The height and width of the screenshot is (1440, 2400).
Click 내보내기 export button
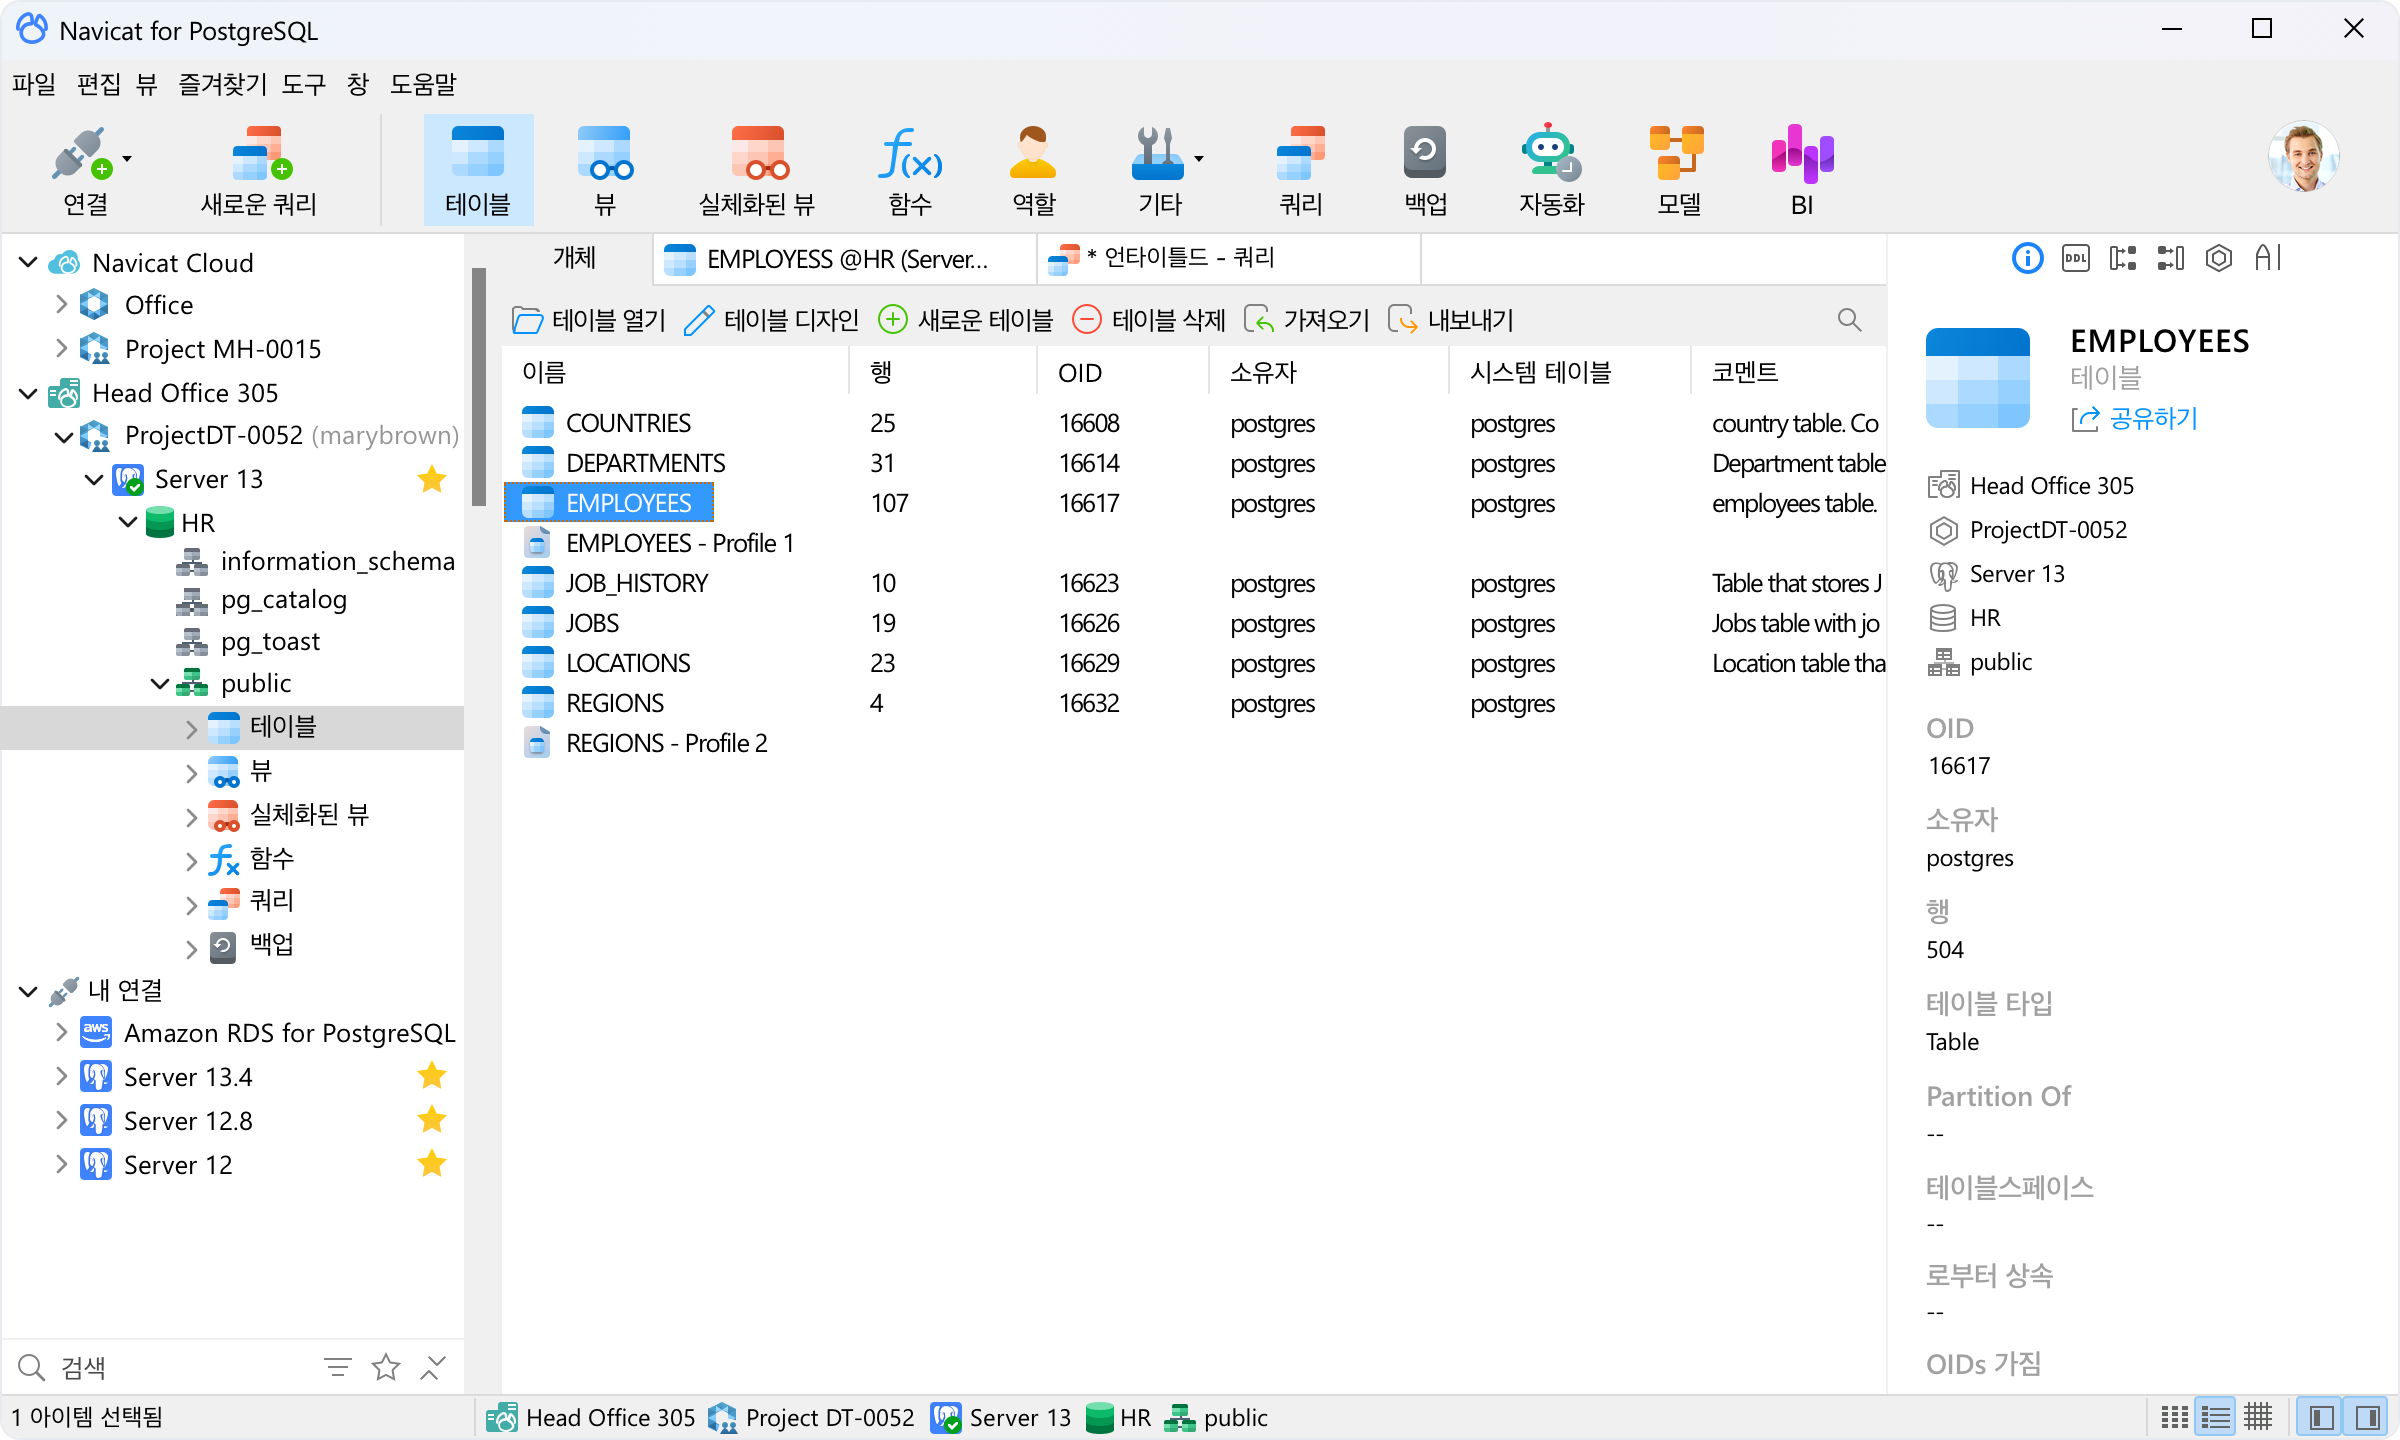(1450, 320)
